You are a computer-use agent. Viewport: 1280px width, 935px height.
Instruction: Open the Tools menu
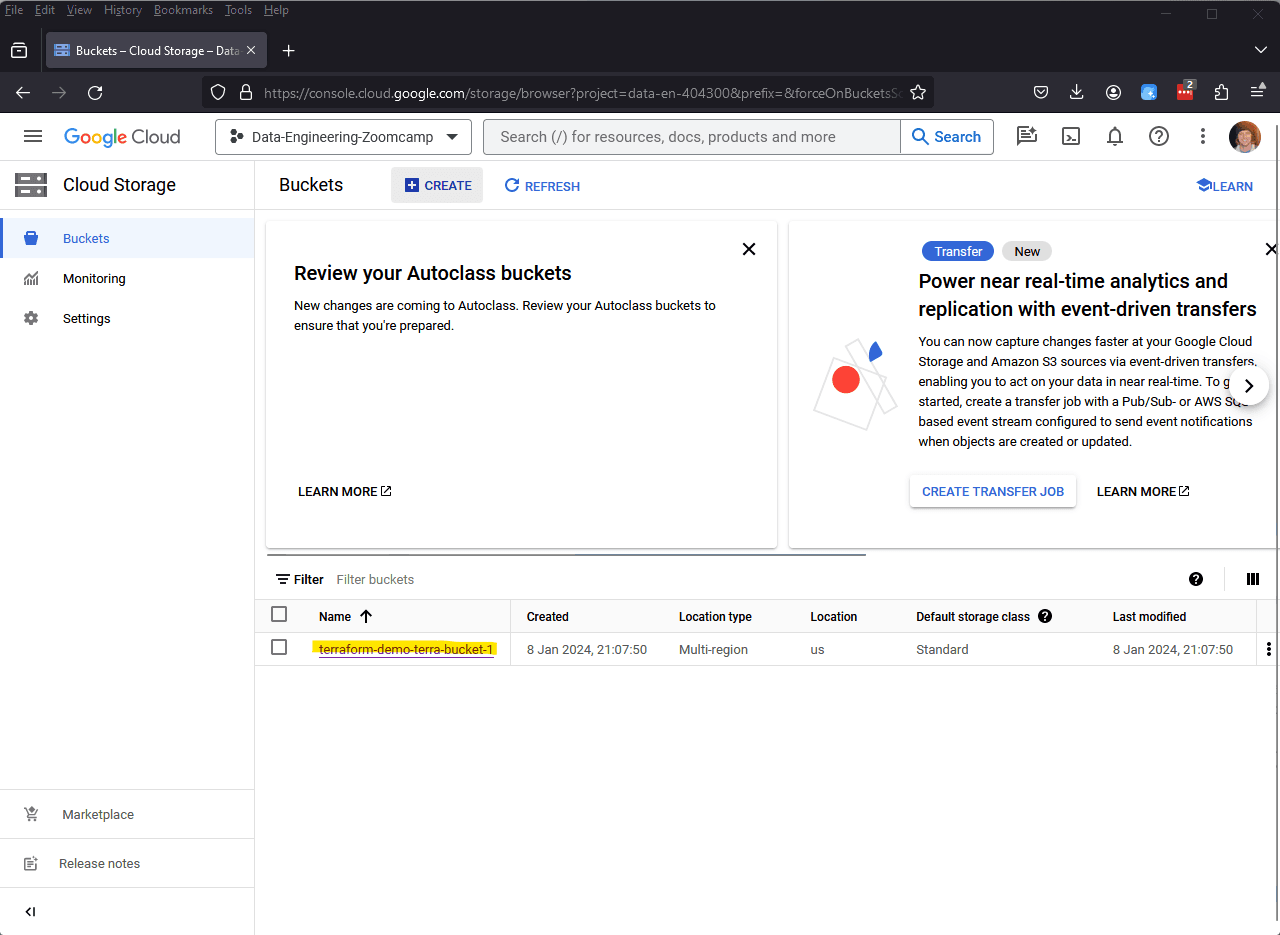click(238, 10)
